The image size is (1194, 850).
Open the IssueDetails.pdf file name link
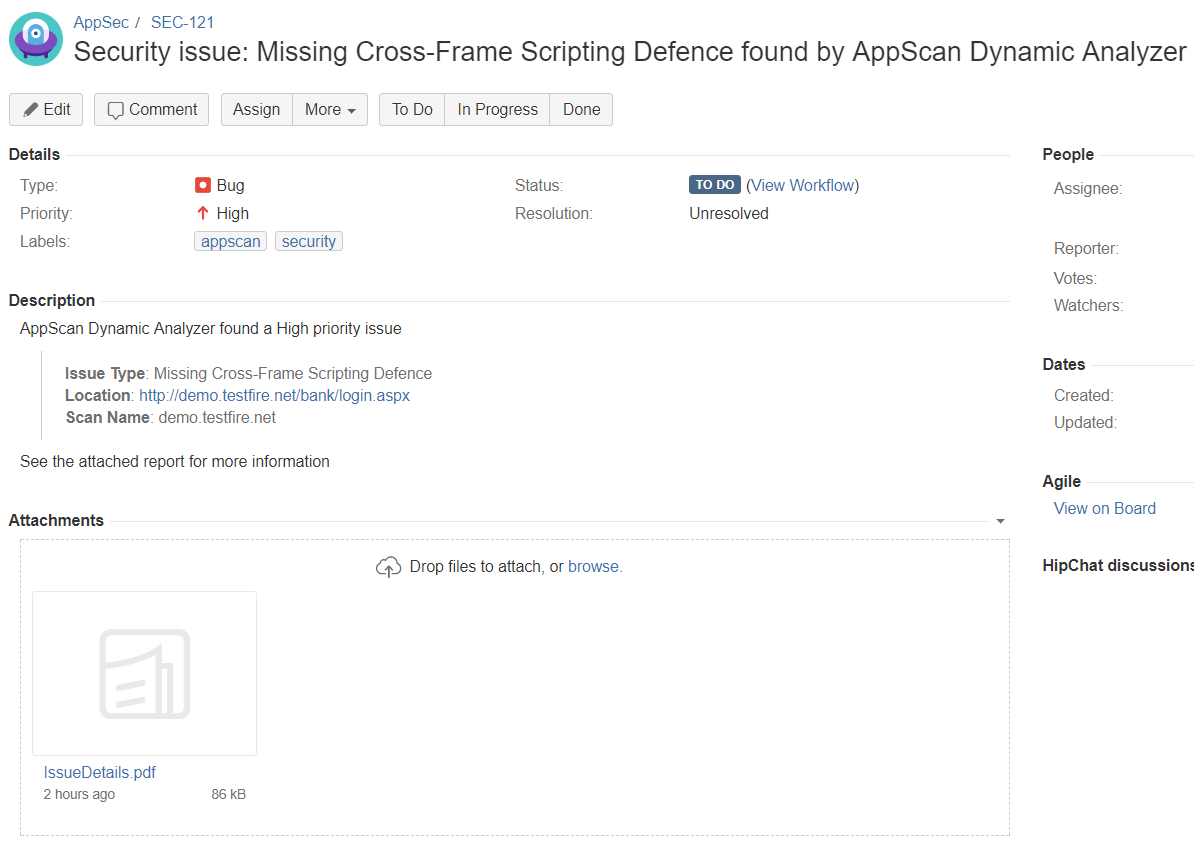pos(100,772)
